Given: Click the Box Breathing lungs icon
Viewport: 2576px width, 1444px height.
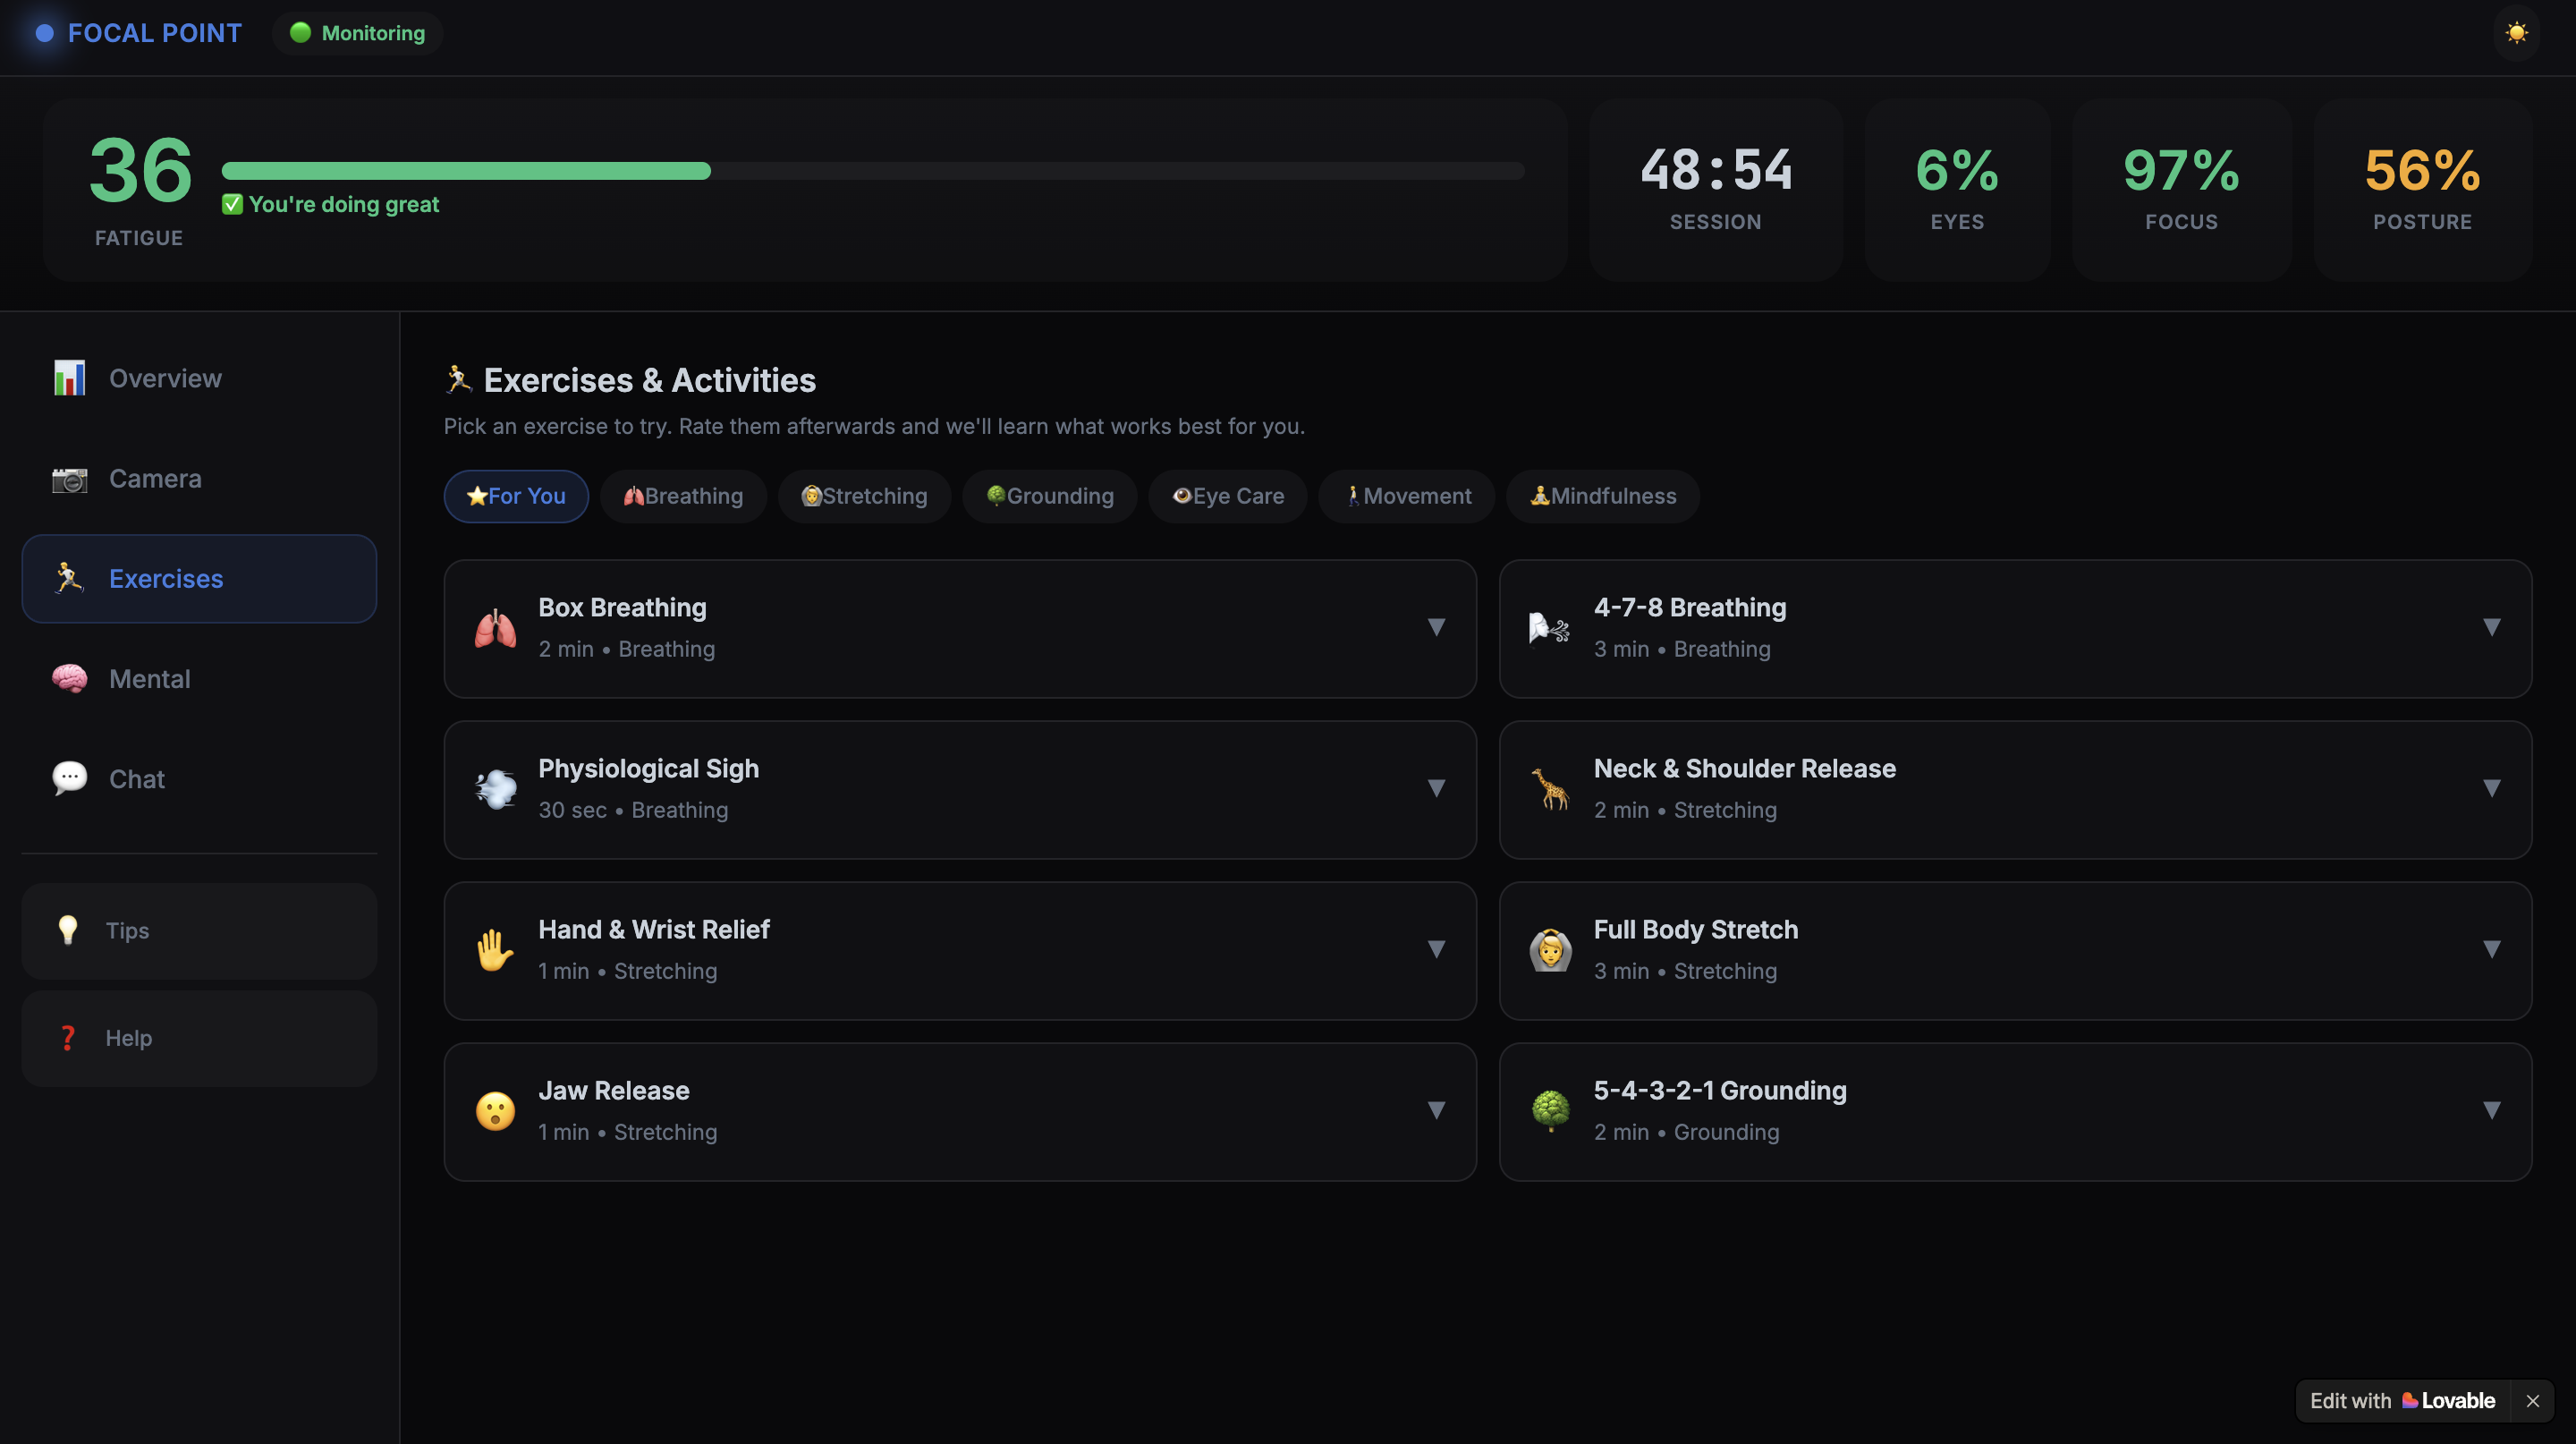Looking at the screenshot, I should (x=495, y=629).
